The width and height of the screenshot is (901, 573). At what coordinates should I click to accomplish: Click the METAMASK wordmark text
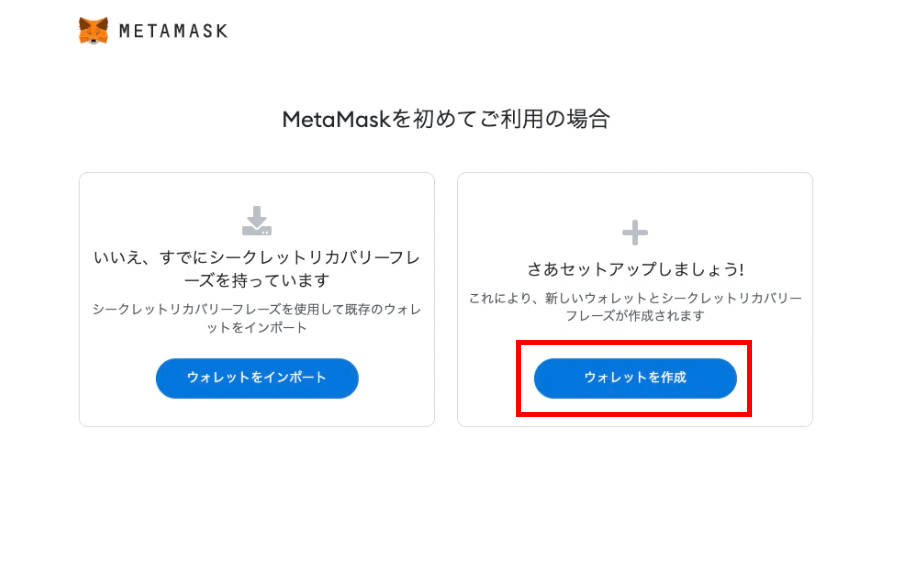pos(174,31)
